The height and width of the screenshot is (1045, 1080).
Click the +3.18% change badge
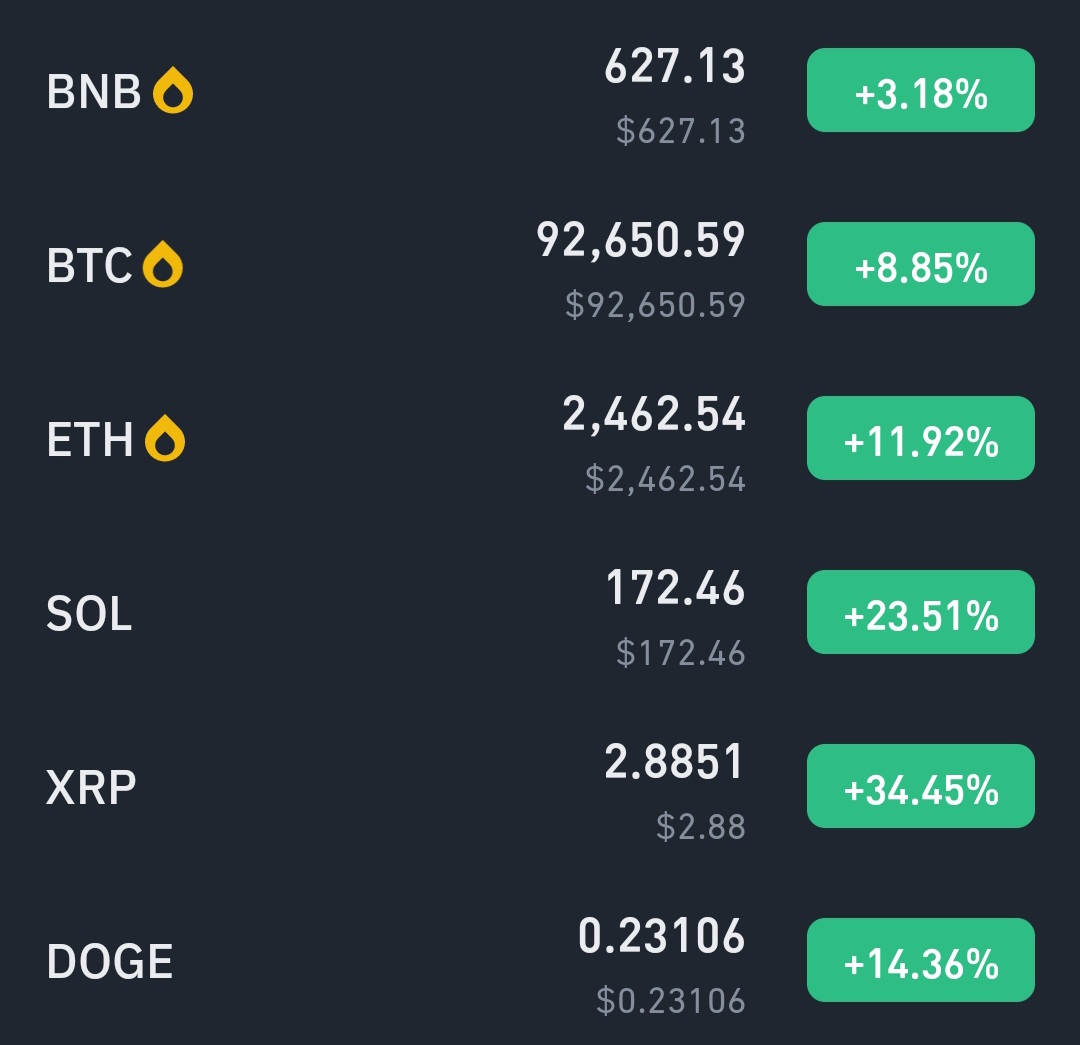[921, 90]
